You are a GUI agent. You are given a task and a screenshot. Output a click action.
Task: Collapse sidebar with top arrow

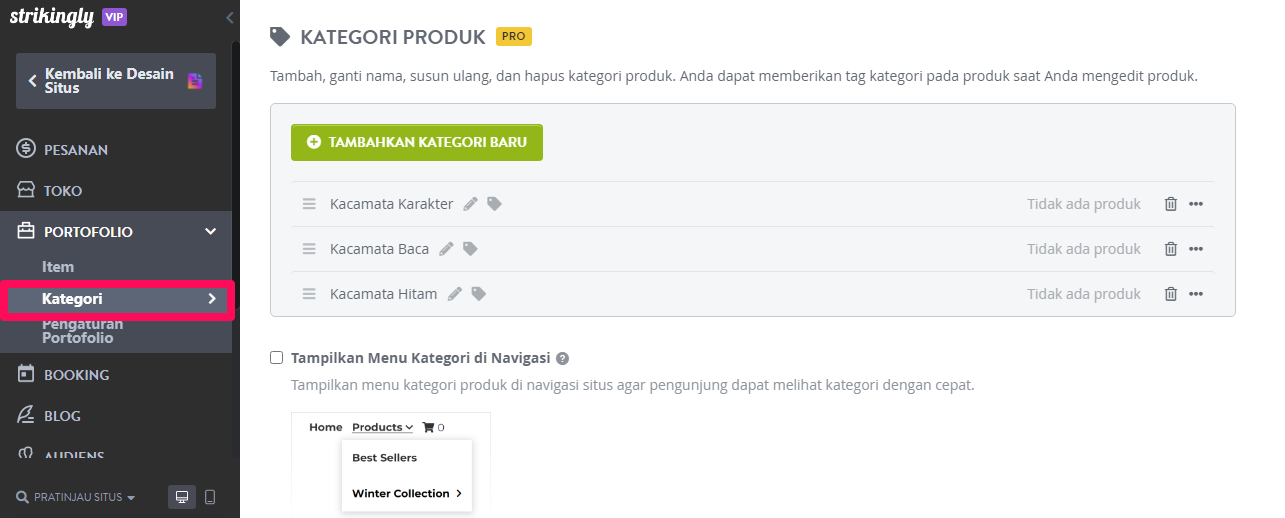[230, 17]
